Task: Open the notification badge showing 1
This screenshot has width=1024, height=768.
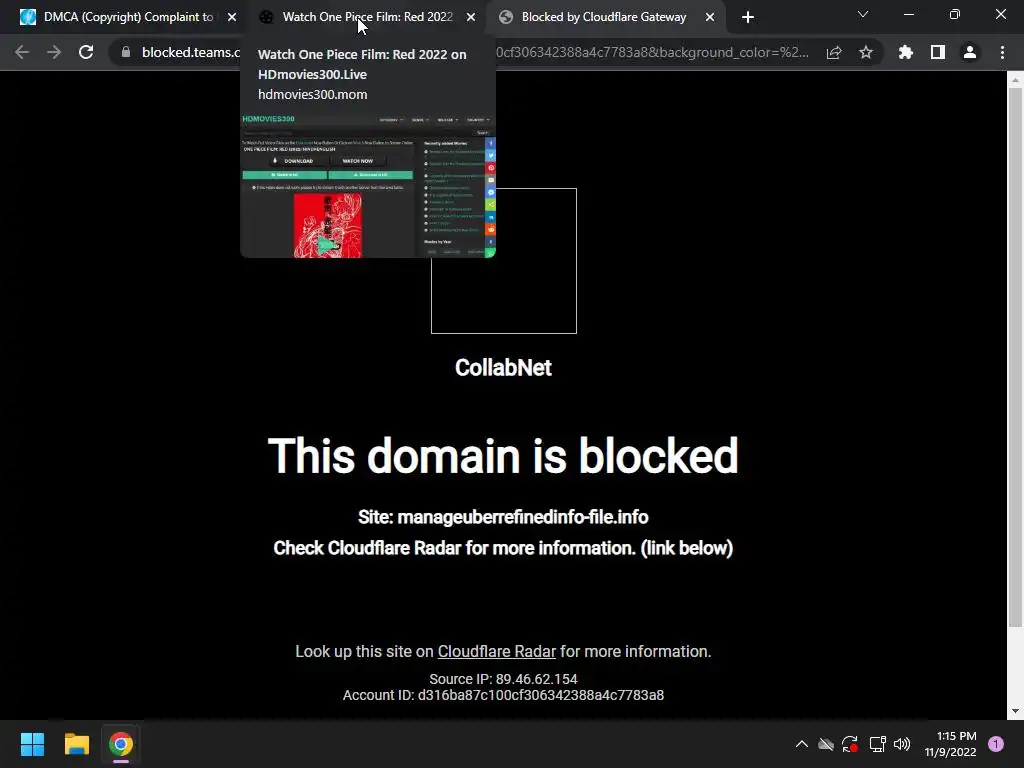Action: 996,744
